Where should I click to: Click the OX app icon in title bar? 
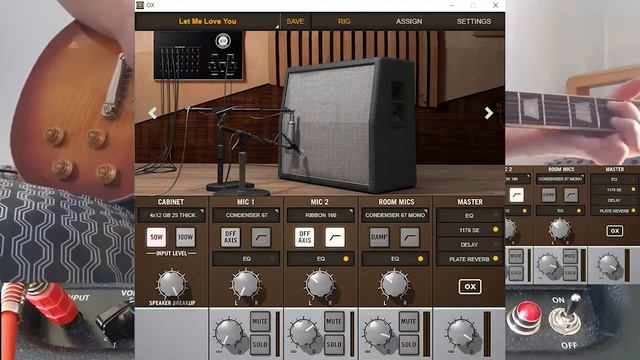(140, 5)
